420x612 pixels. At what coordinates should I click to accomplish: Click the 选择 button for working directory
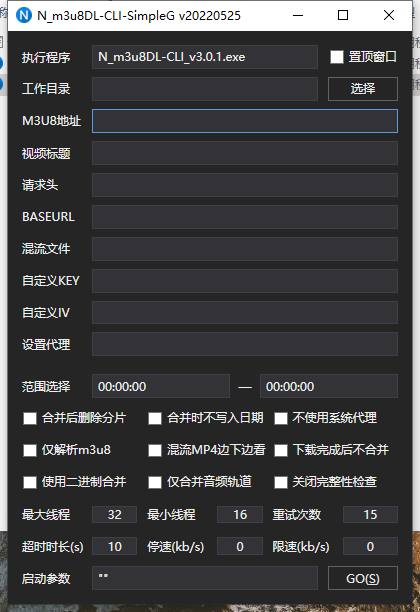pyautogui.click(x=363, y=89)
